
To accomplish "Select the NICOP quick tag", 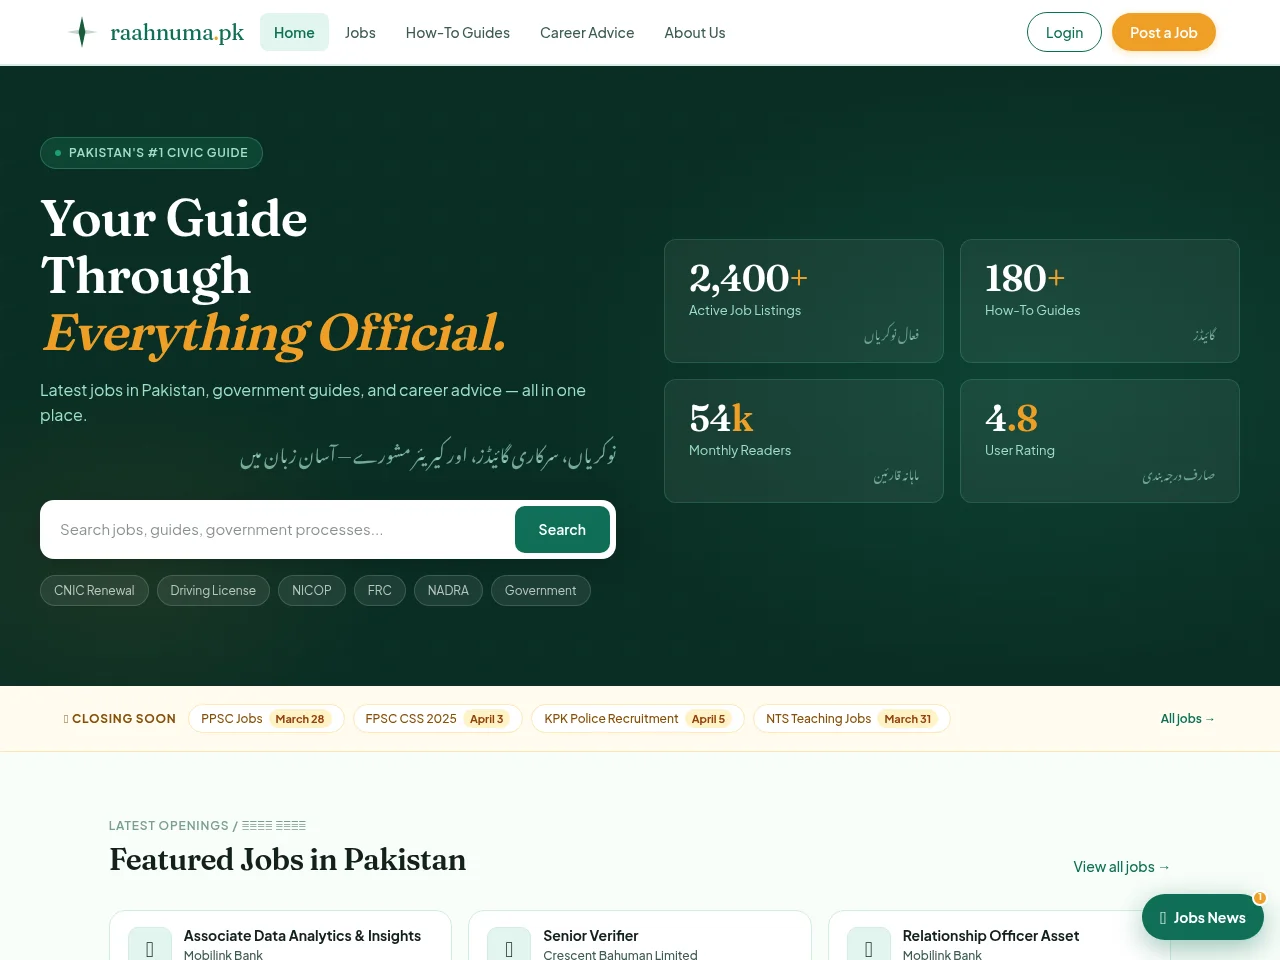I will [x=312, y=591].
